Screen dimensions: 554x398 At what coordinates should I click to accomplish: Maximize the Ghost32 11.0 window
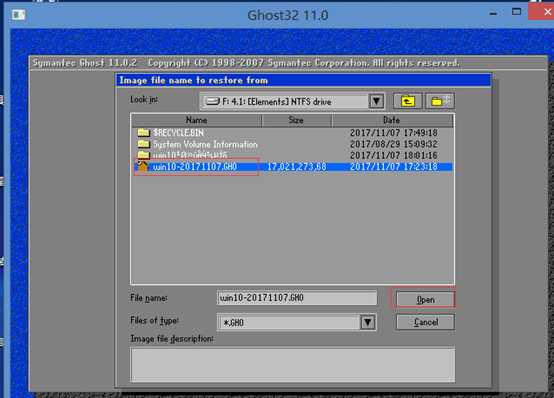(x=516, y=12)
